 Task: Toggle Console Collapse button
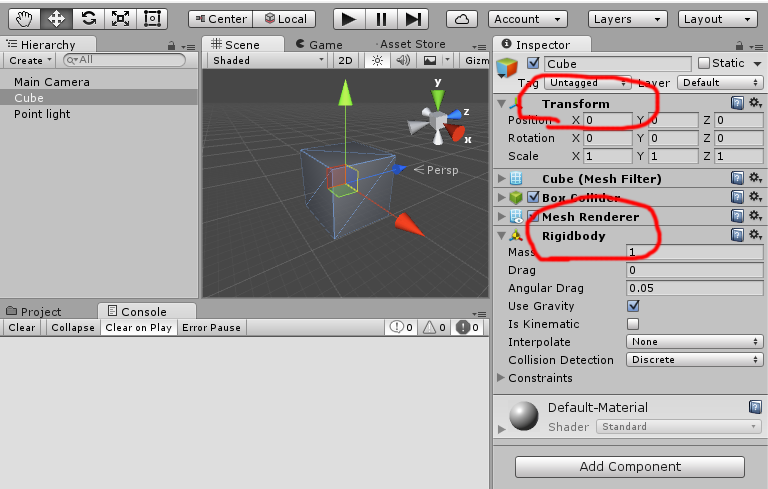73,327
